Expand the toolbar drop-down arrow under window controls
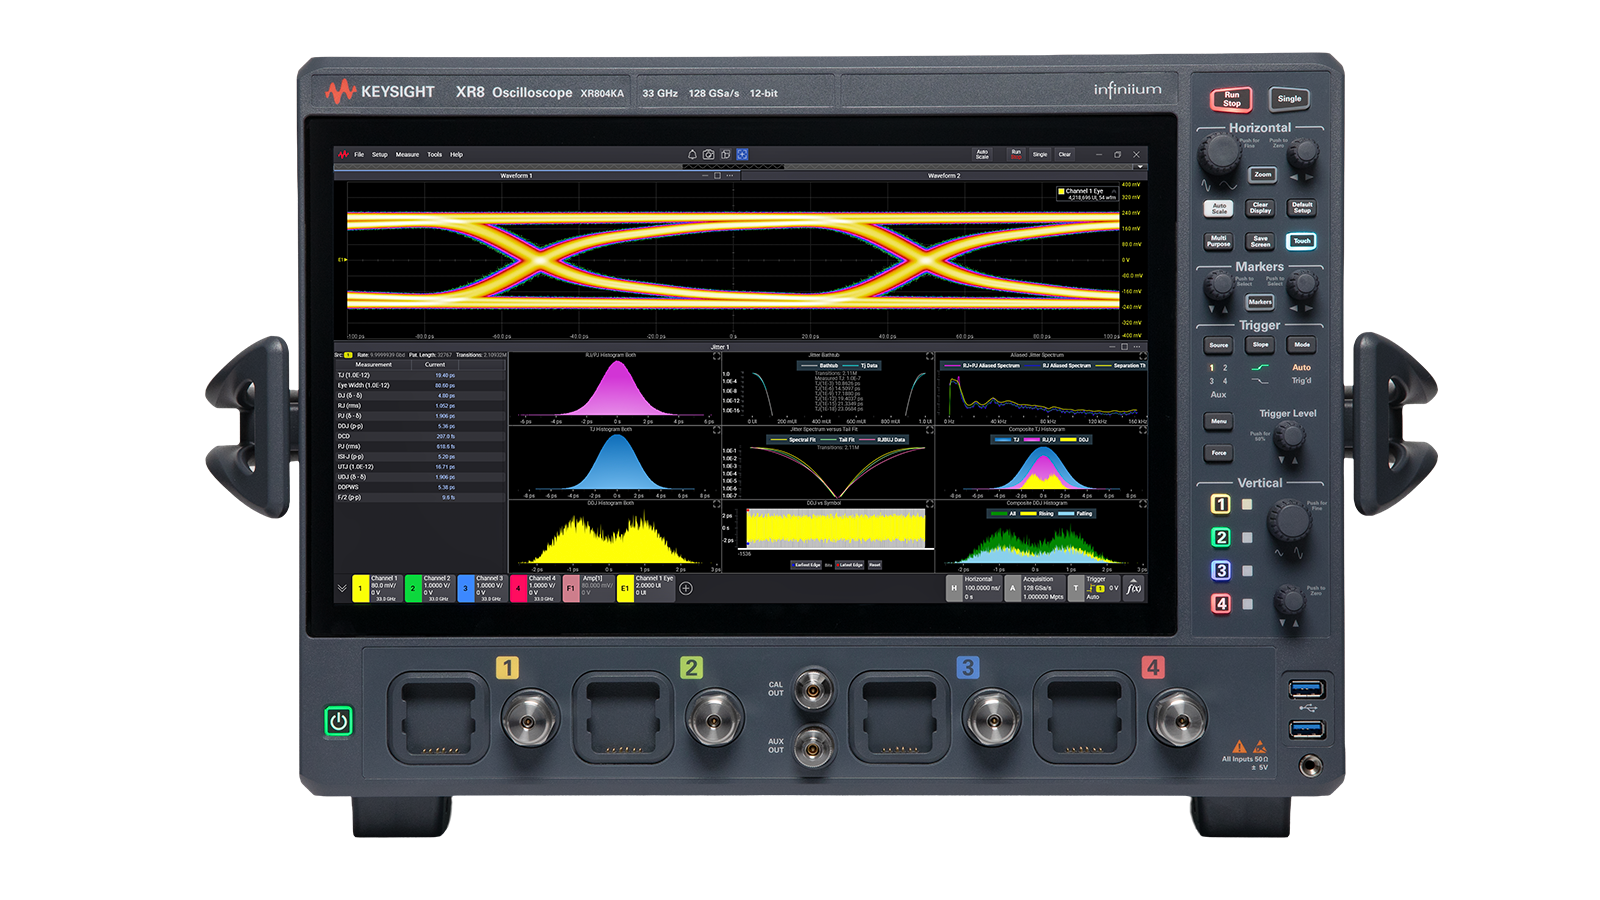 1139,166
